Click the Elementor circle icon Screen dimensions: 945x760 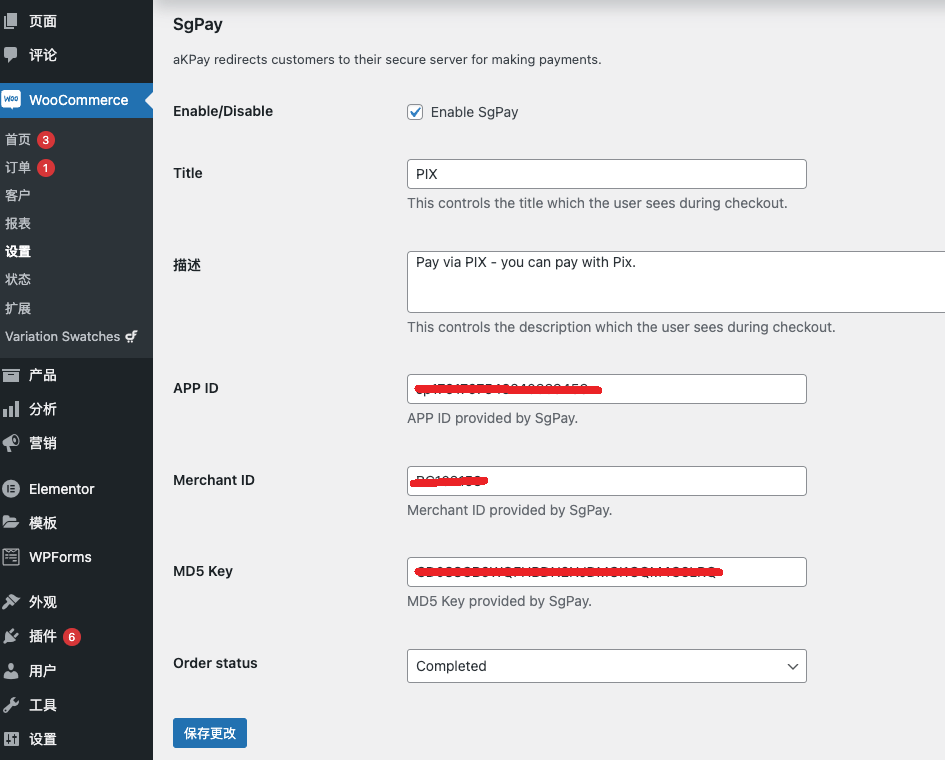point(11,489)
